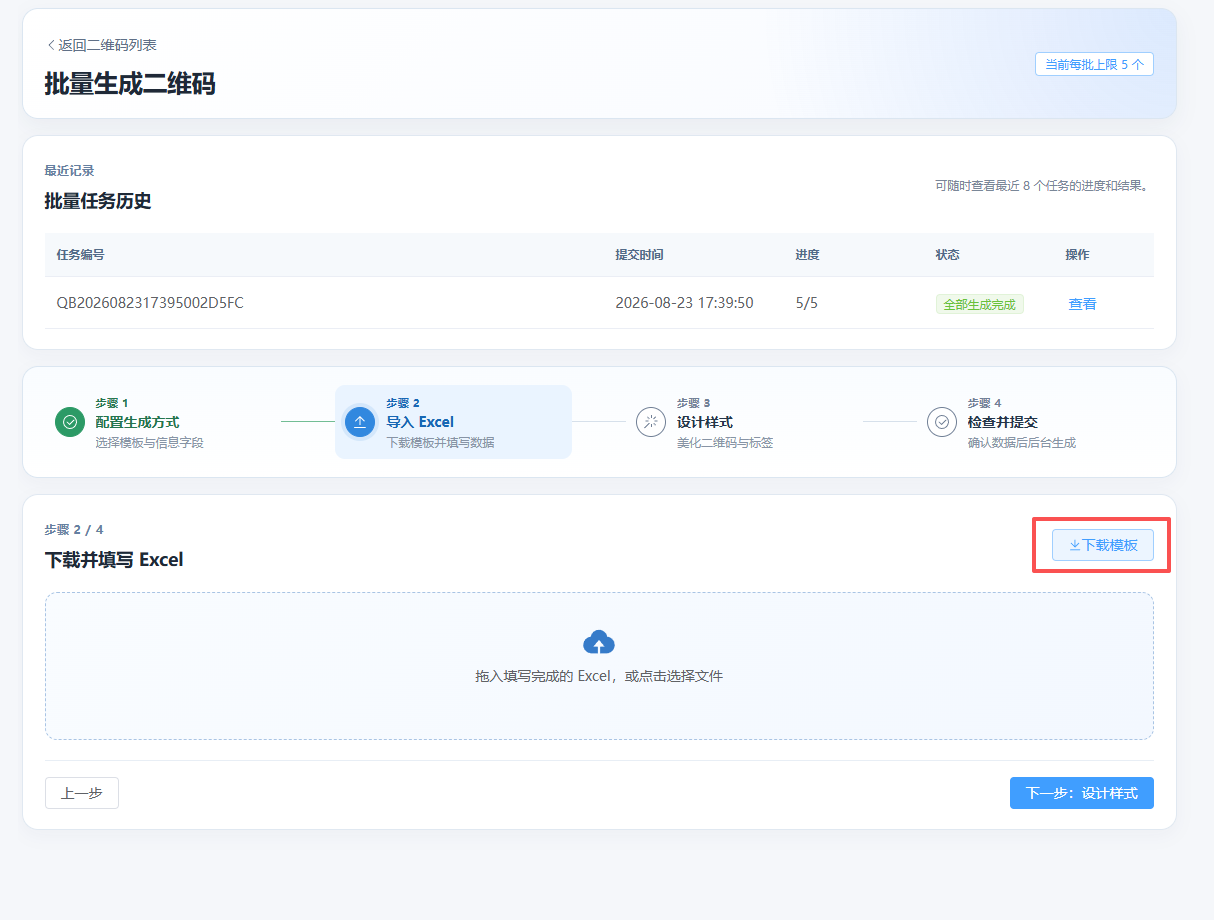Image resolution: width=1214 pixels, height=920 pixels.
Task: Switch to step 配置生成方式
Action: click(137, 422)
